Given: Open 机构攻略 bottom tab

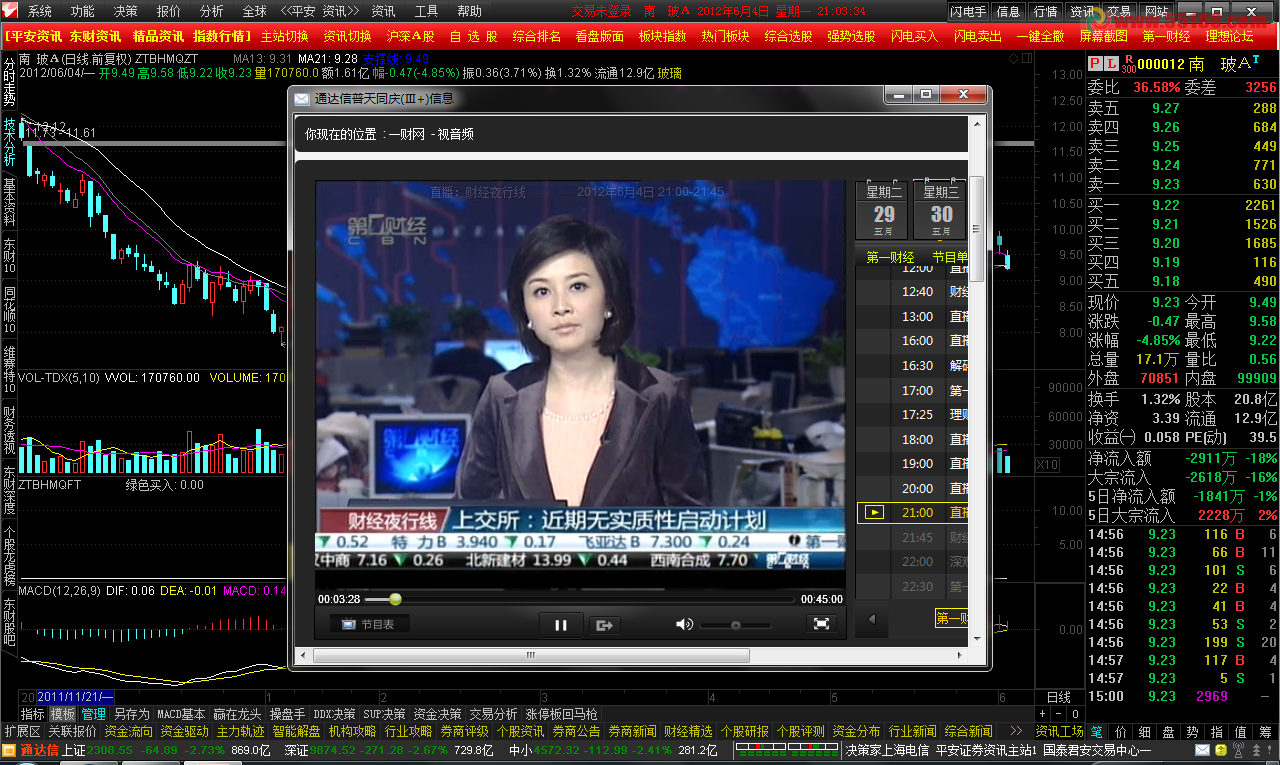Looking at the screenshot, I should click(353, 731).
